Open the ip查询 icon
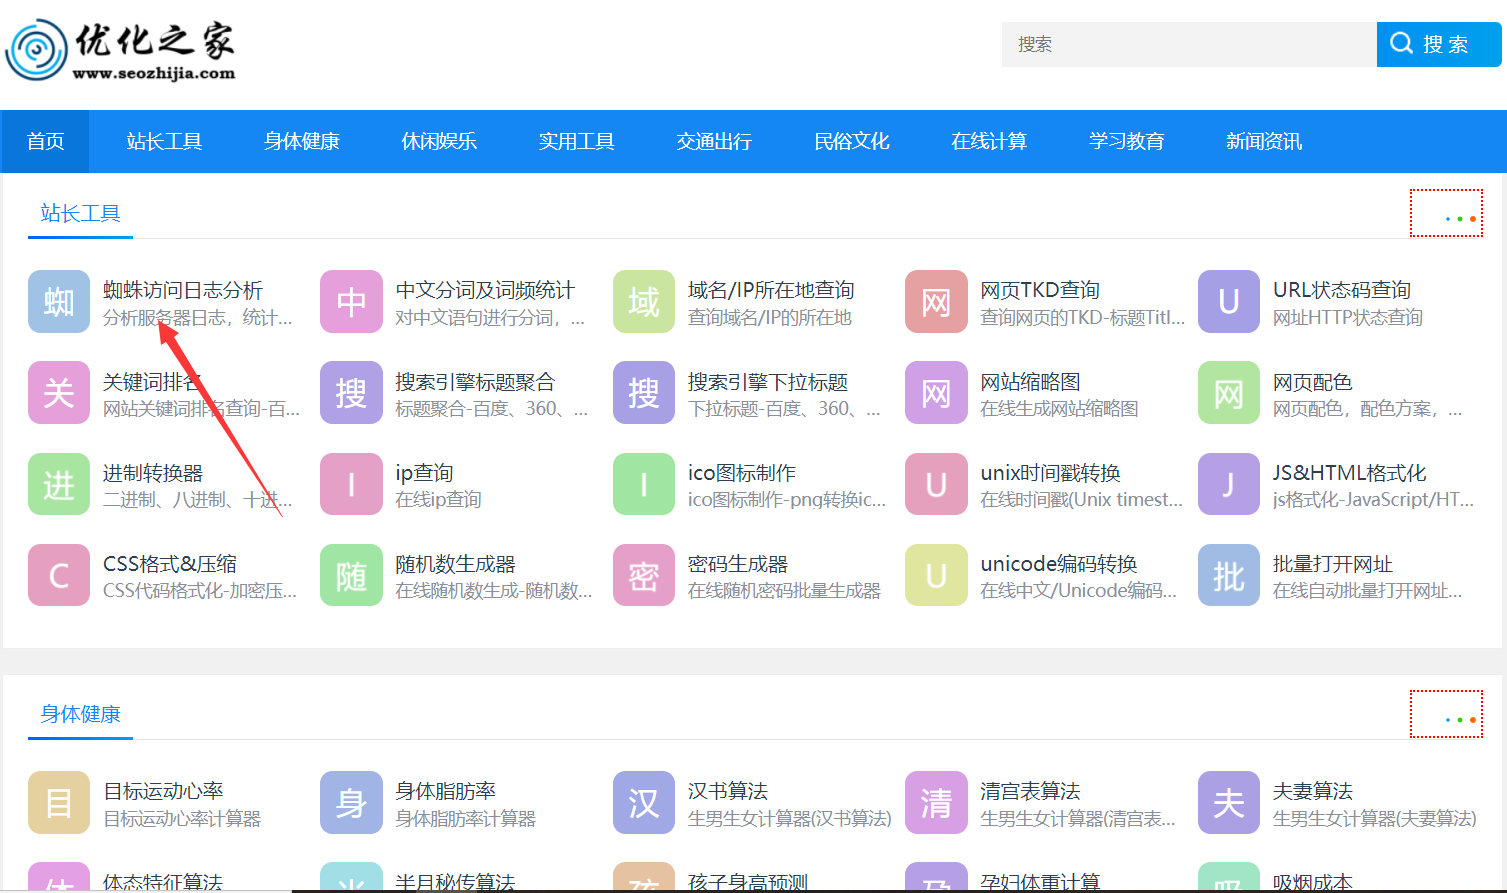Viewport: 1507px width, 893px height. coord(351,484)
